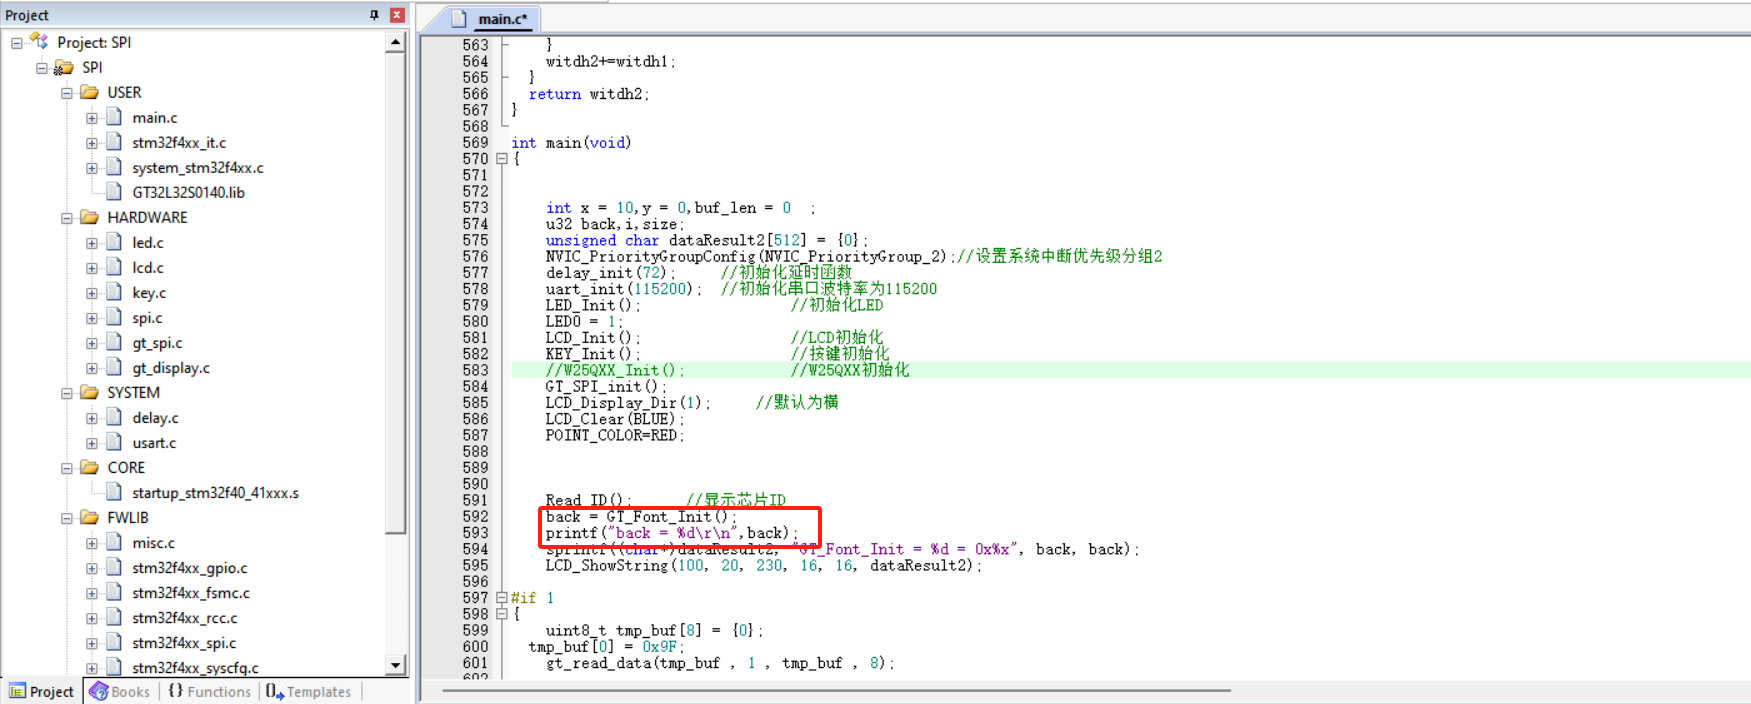Expand the delay.c tree node

92,418
